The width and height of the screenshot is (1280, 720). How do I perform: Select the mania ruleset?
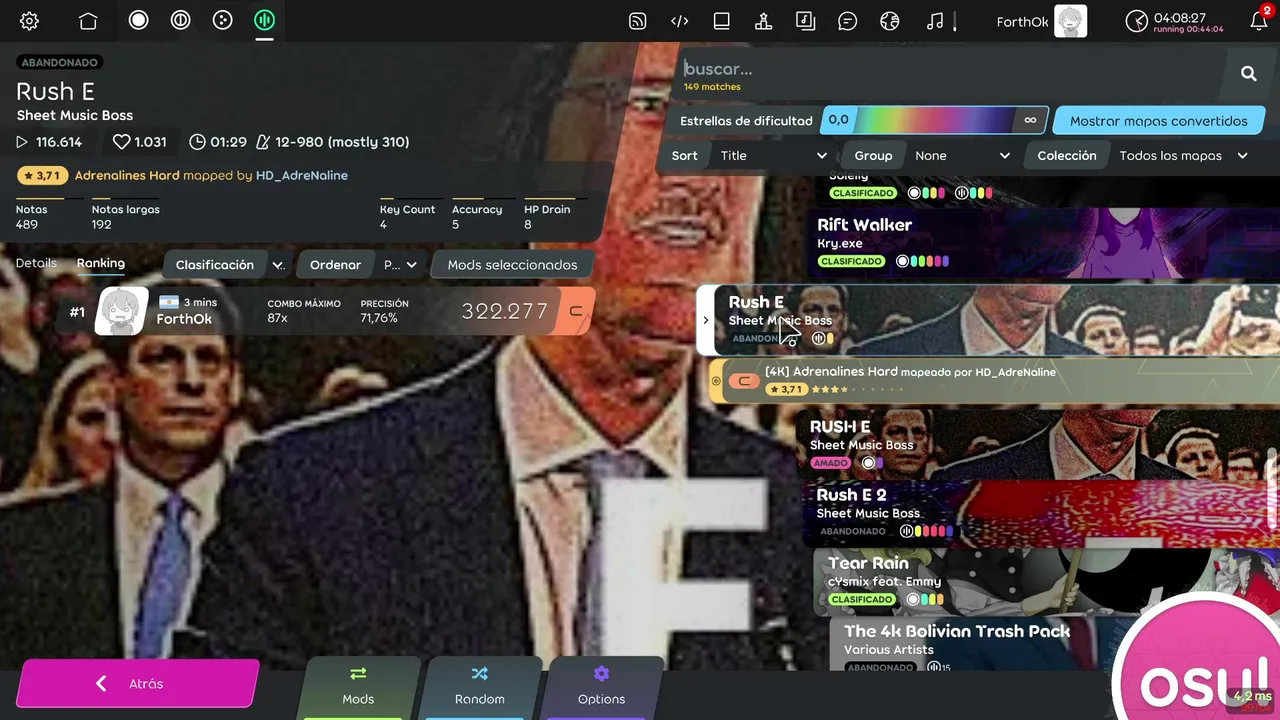(264, 21)
